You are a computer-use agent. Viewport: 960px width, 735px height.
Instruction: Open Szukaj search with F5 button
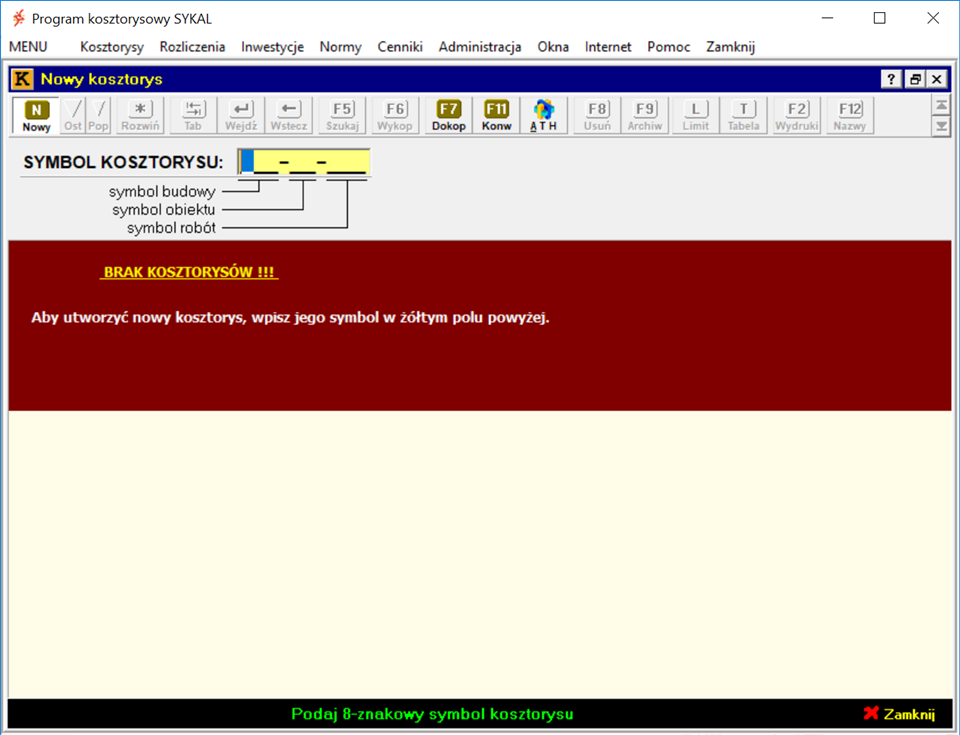(x=342, y=116)
